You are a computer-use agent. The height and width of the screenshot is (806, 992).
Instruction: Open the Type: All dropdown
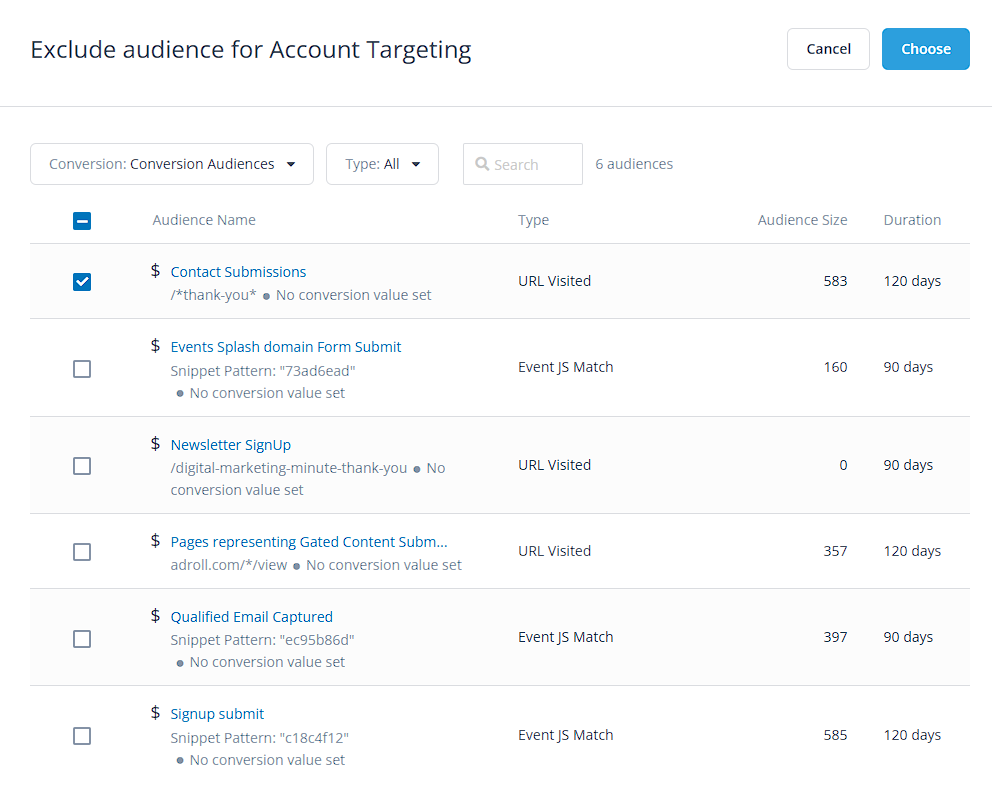pos(382,164)
